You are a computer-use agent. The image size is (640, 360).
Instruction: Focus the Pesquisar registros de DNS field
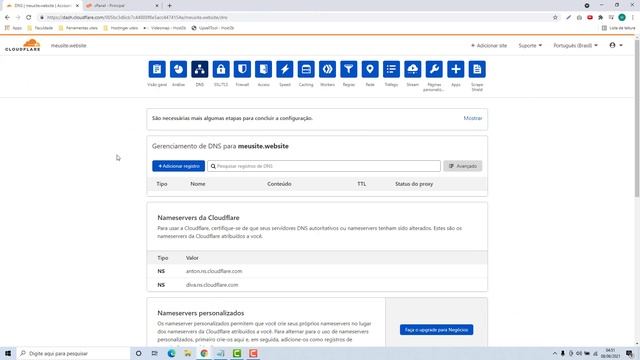(x=324, y=166)
